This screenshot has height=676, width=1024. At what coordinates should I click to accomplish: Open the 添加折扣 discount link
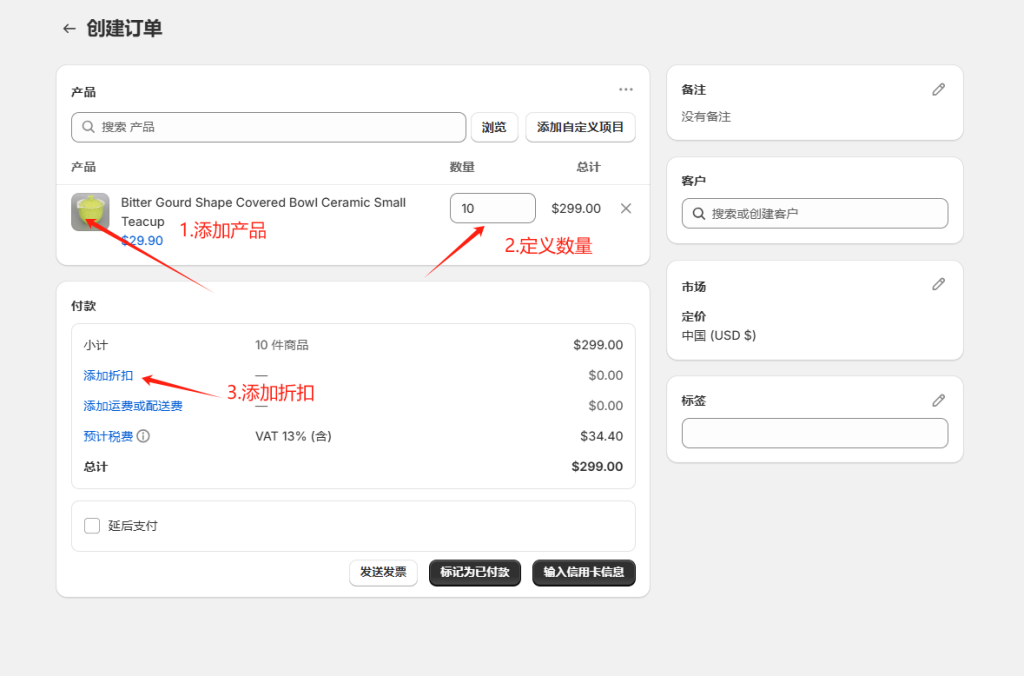click(107, 375)
